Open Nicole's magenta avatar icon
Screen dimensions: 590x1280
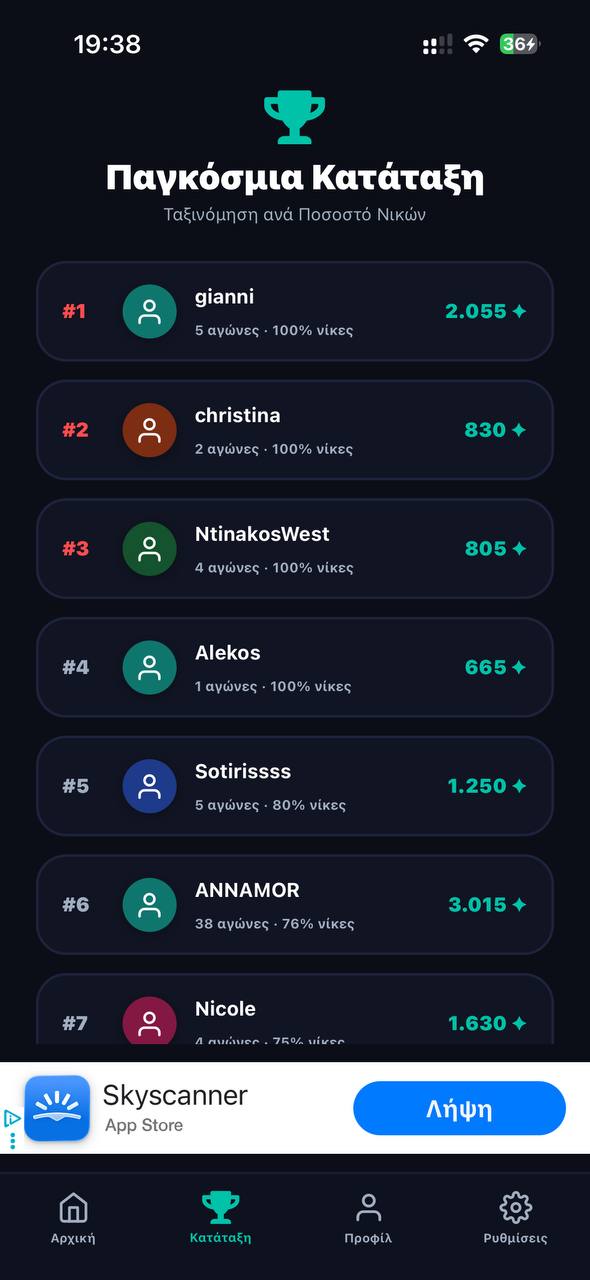[149, 1020]
